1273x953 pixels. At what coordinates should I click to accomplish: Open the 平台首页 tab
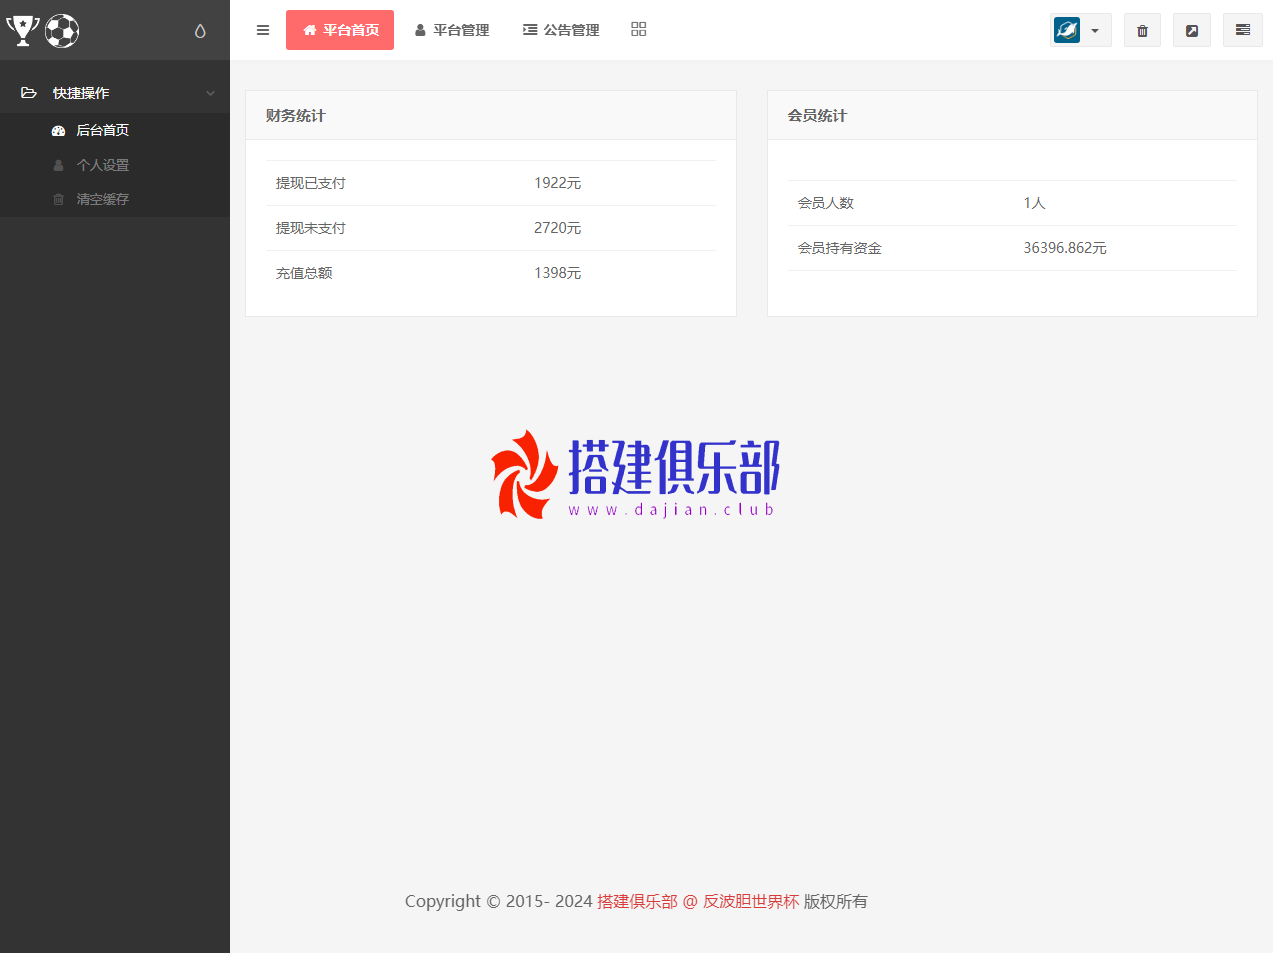[x=340, y=30]
